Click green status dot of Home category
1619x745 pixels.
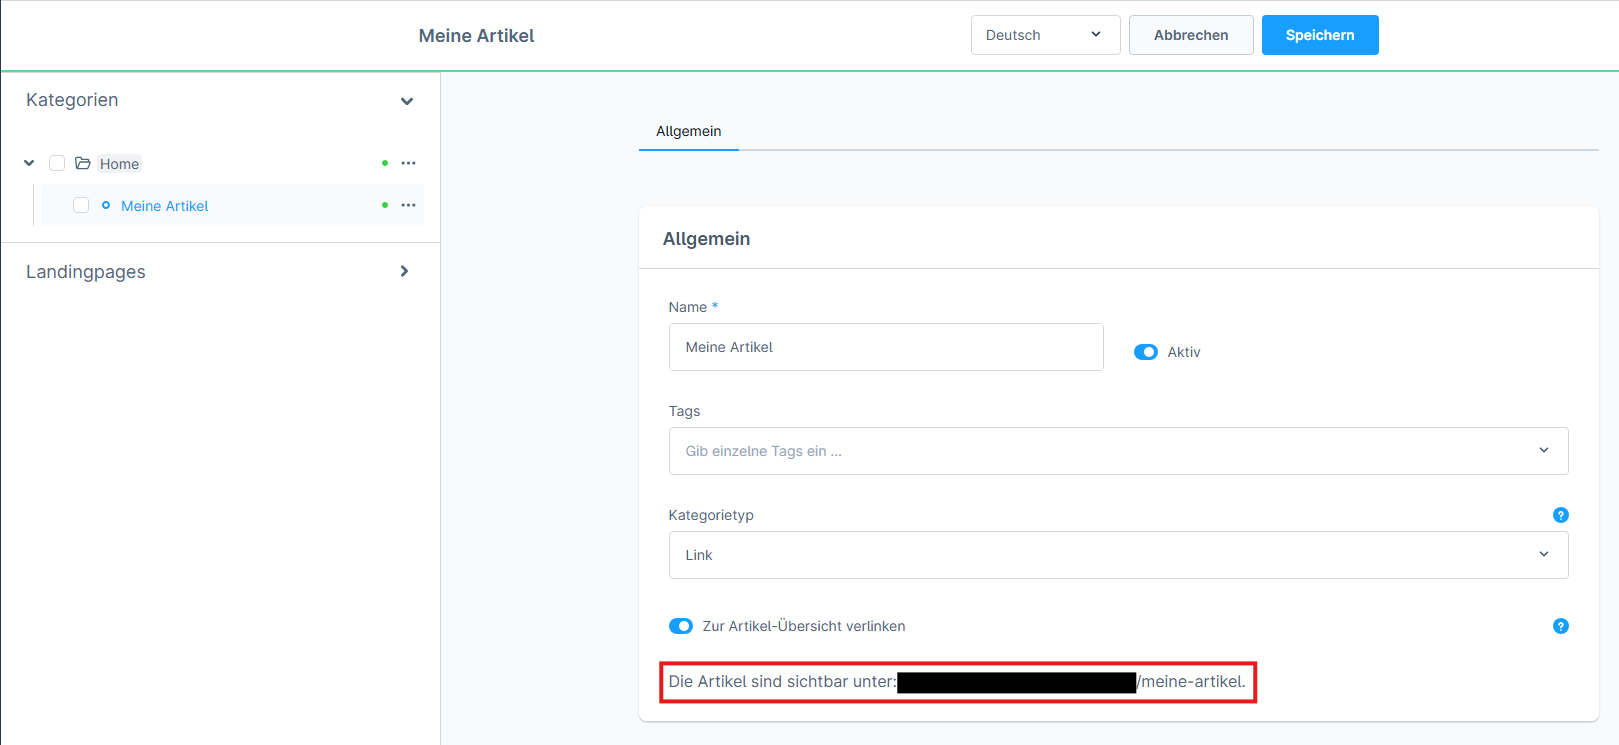(385, 163)
